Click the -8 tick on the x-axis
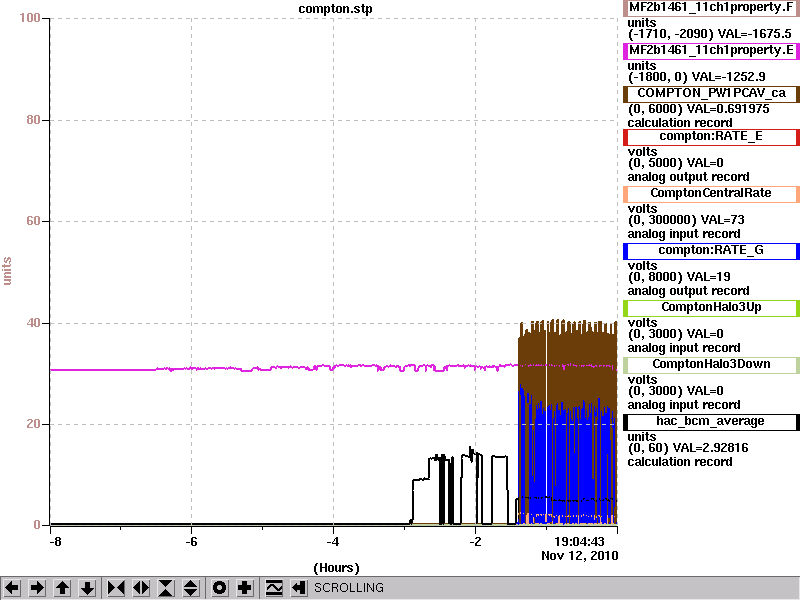Screen dimensions: 800x600 (x=55, y=542)
